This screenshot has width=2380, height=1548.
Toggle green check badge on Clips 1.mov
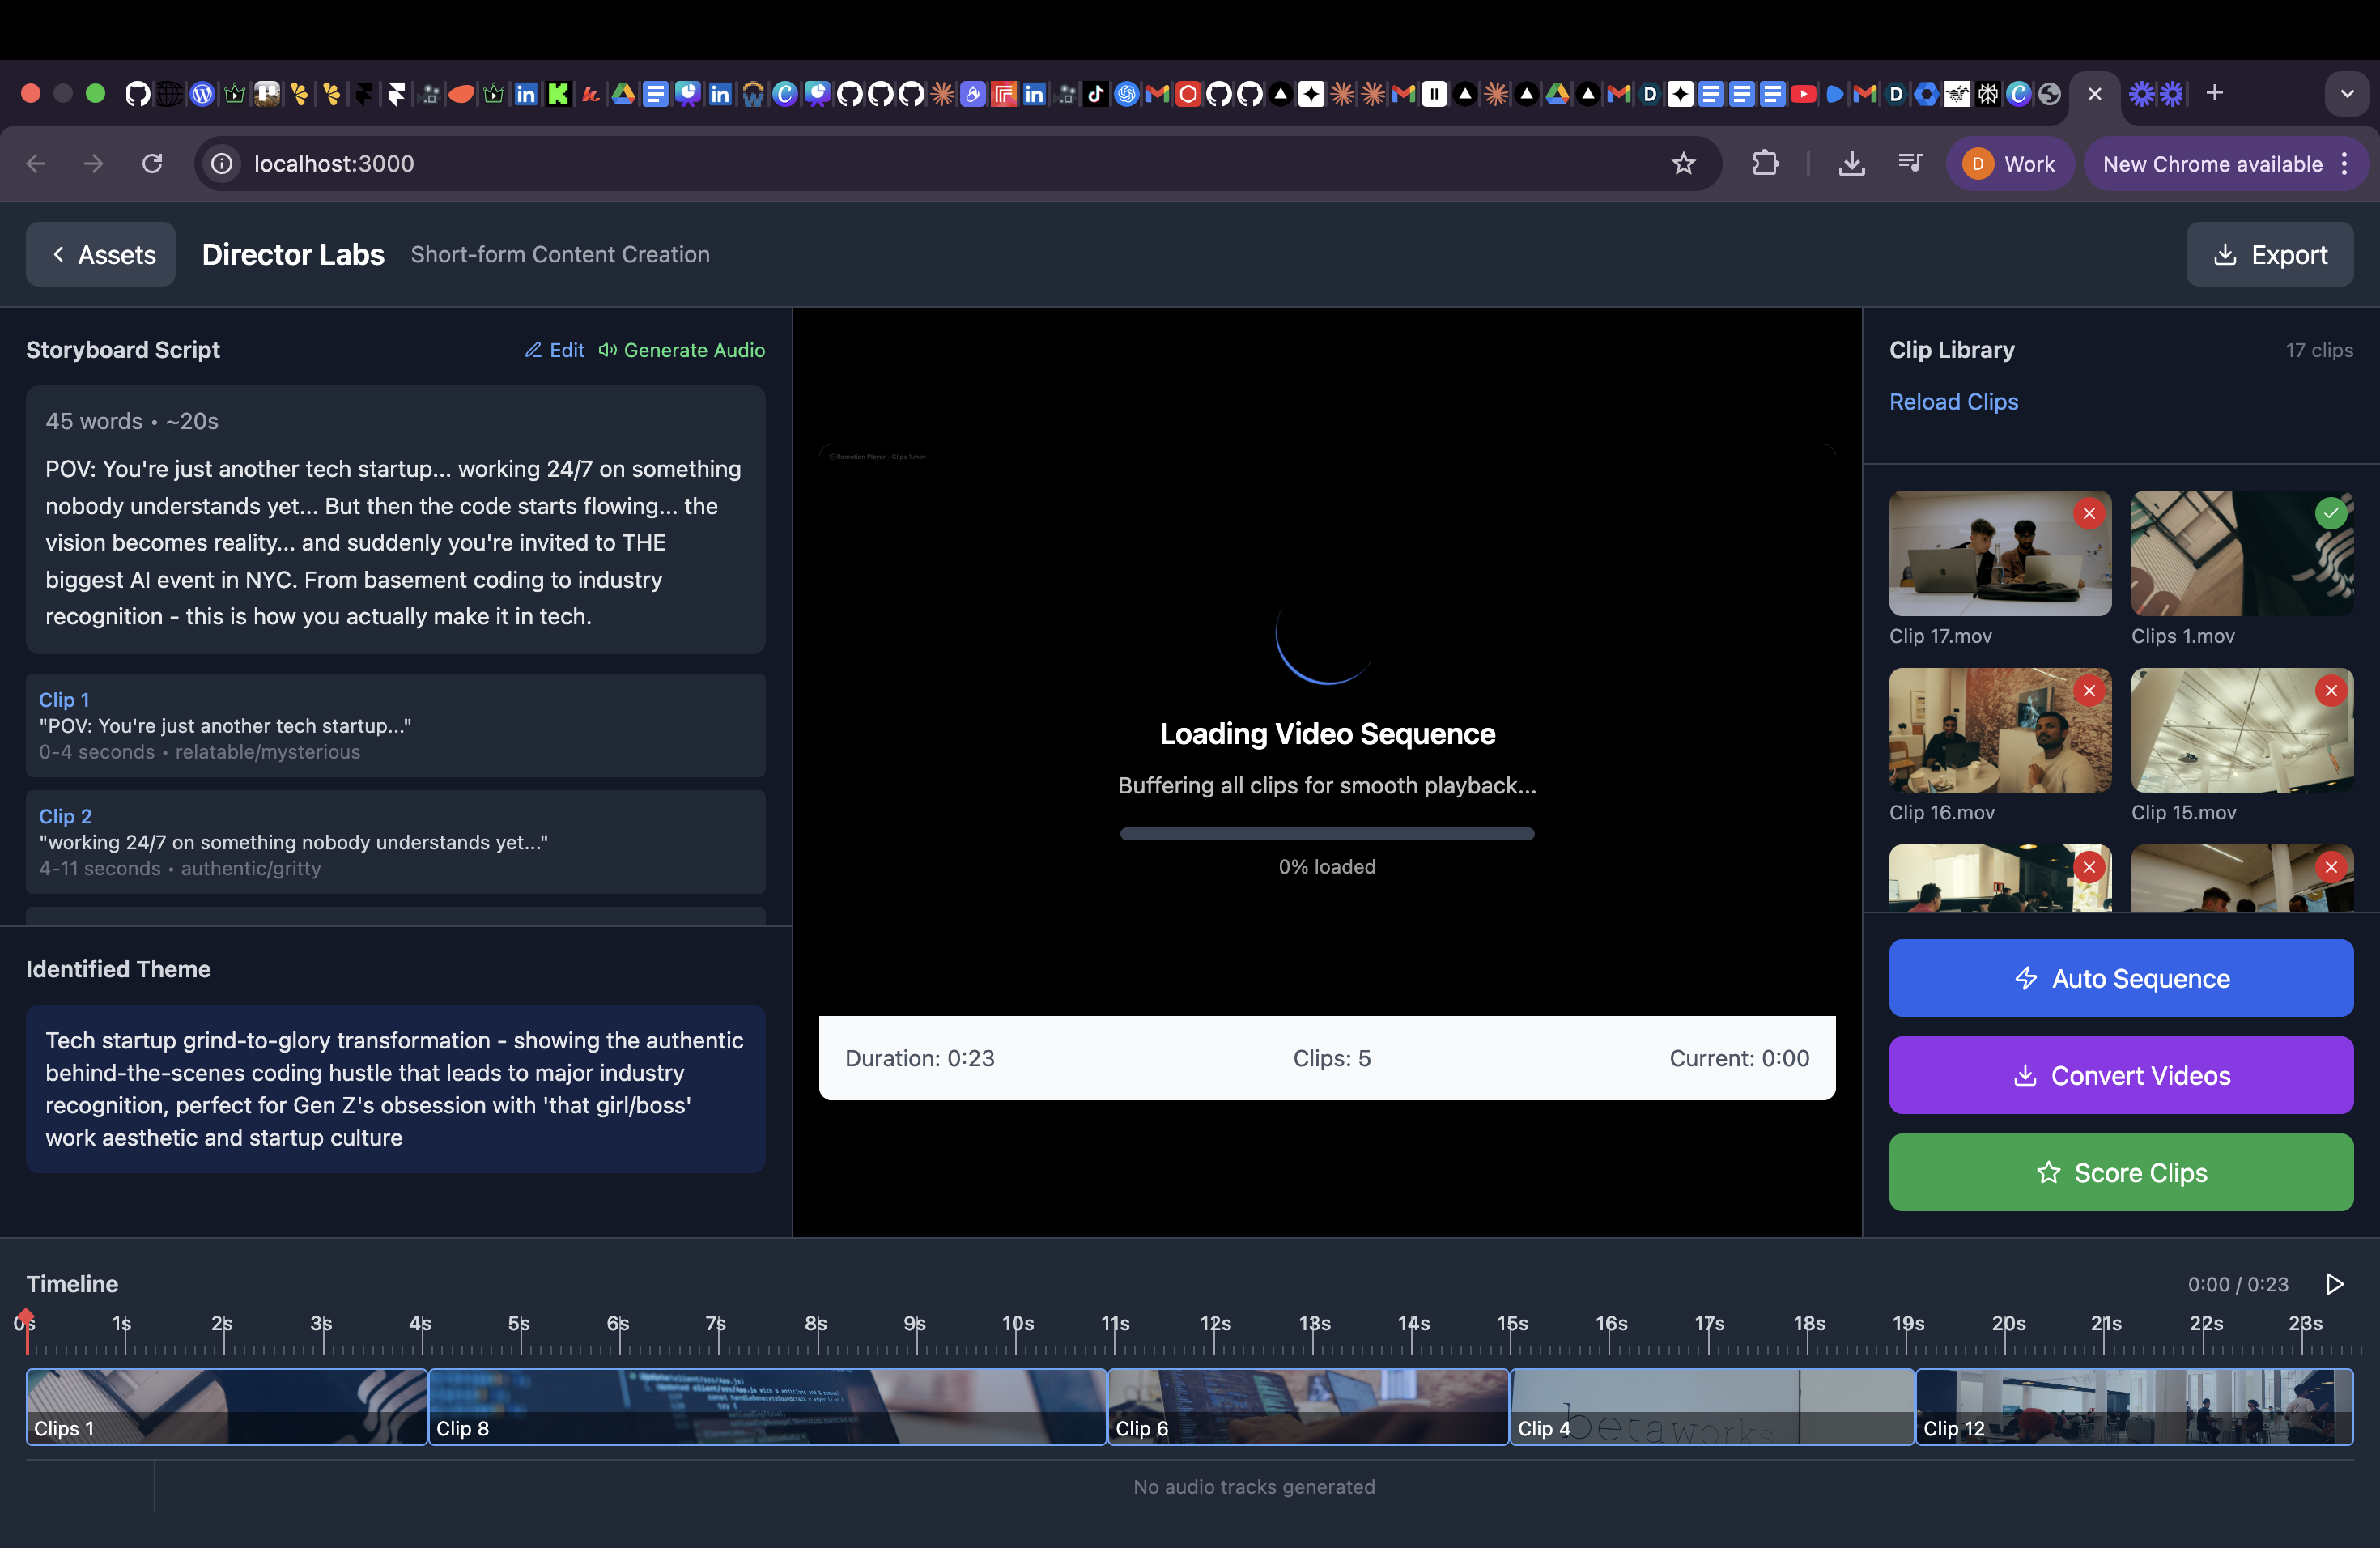tap(2330, 514)
